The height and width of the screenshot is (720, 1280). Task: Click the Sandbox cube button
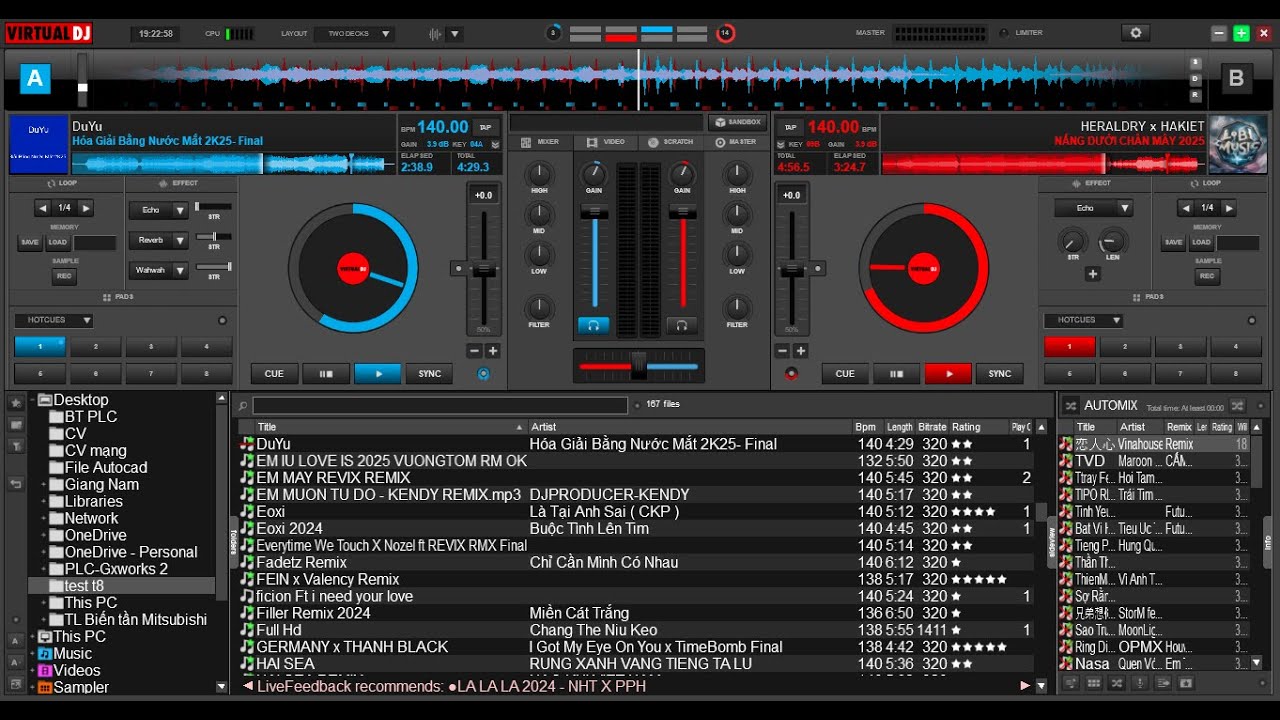tap(737, 122)
